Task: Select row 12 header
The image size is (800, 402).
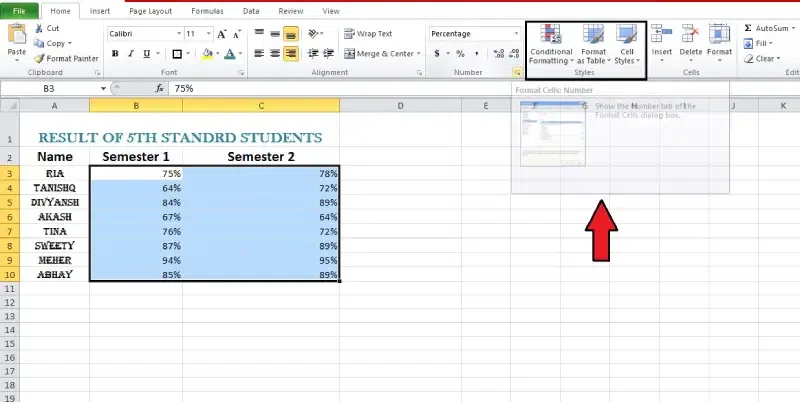Action: tap(10, 303)
